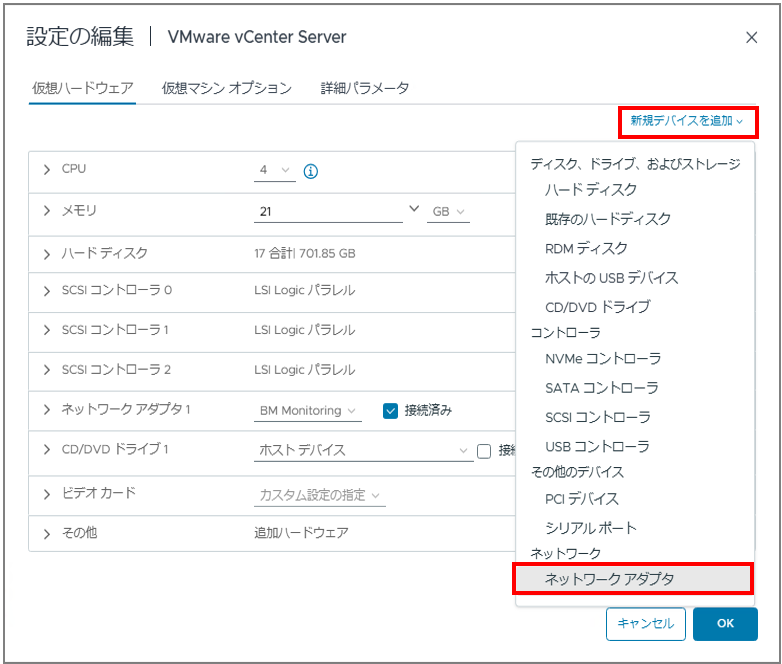Expand the ハード ディスク row
782x664 pixels.
[x=47, y=254]
